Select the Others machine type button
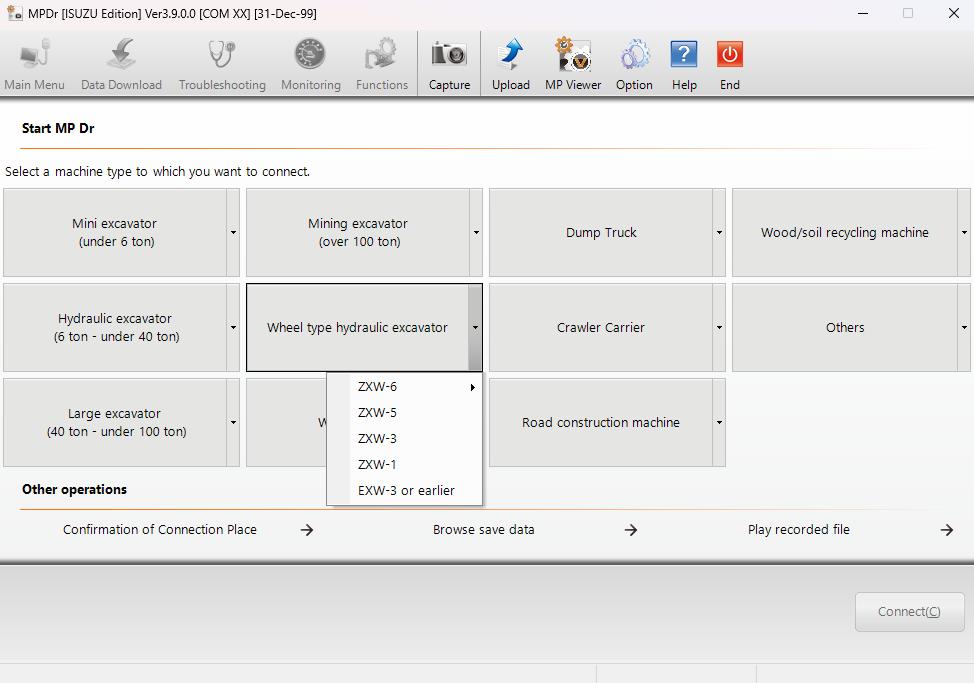Screen dimensions: 974x683 click(845, 327)
